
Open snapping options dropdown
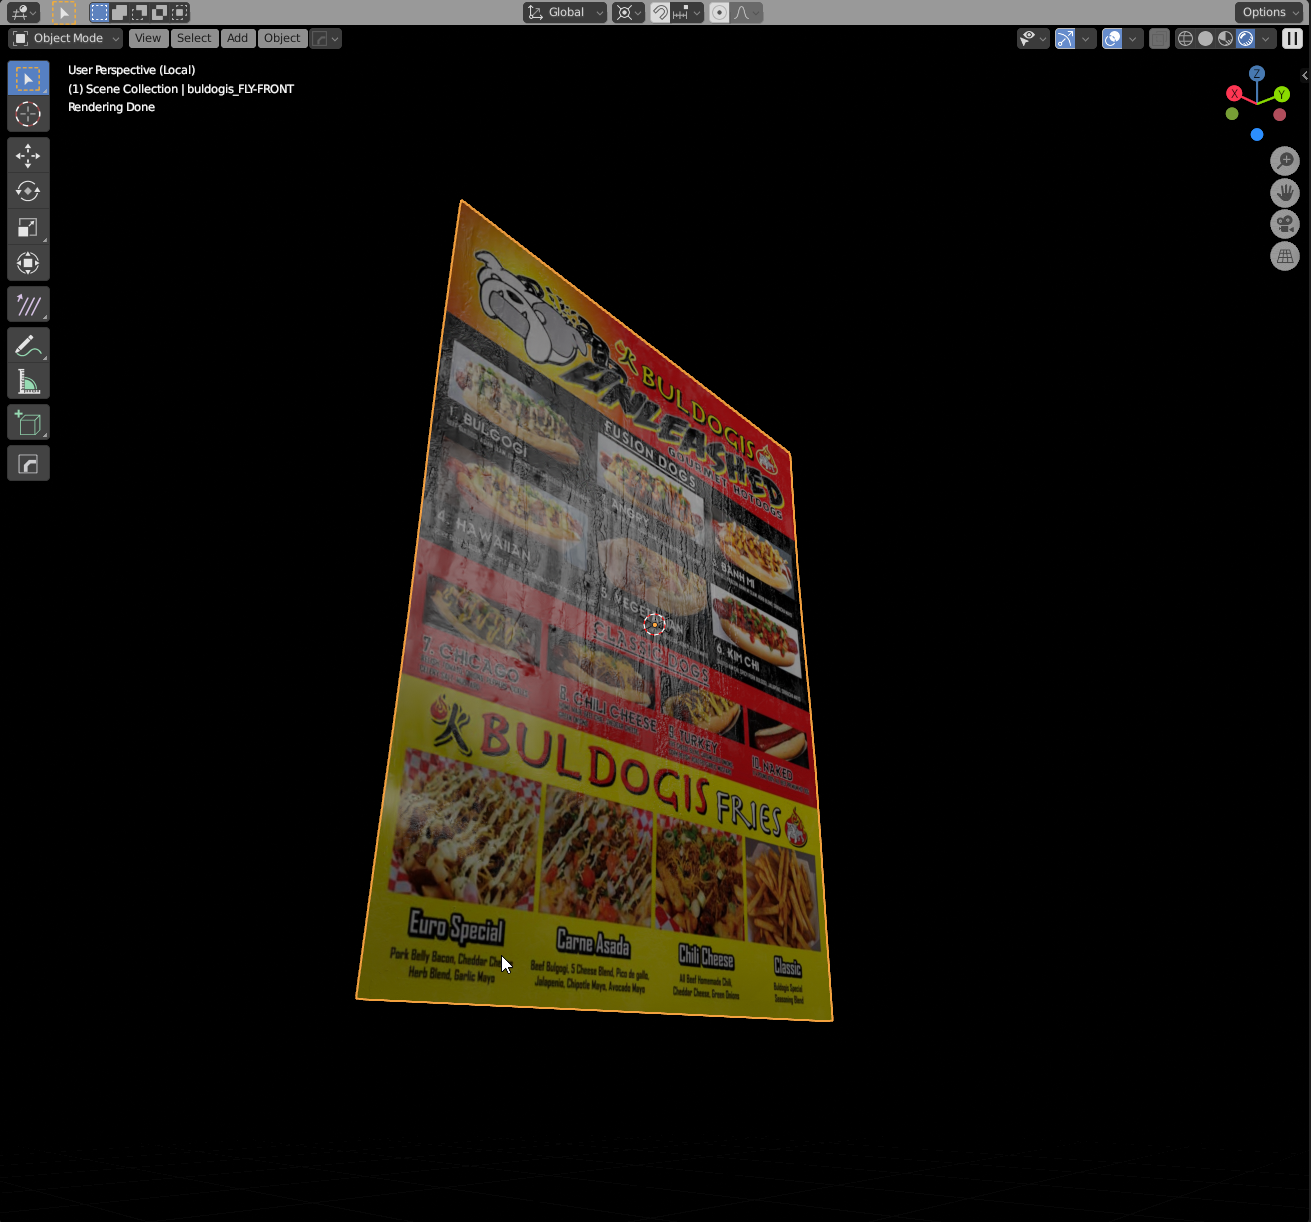click(x=687, y=13)
